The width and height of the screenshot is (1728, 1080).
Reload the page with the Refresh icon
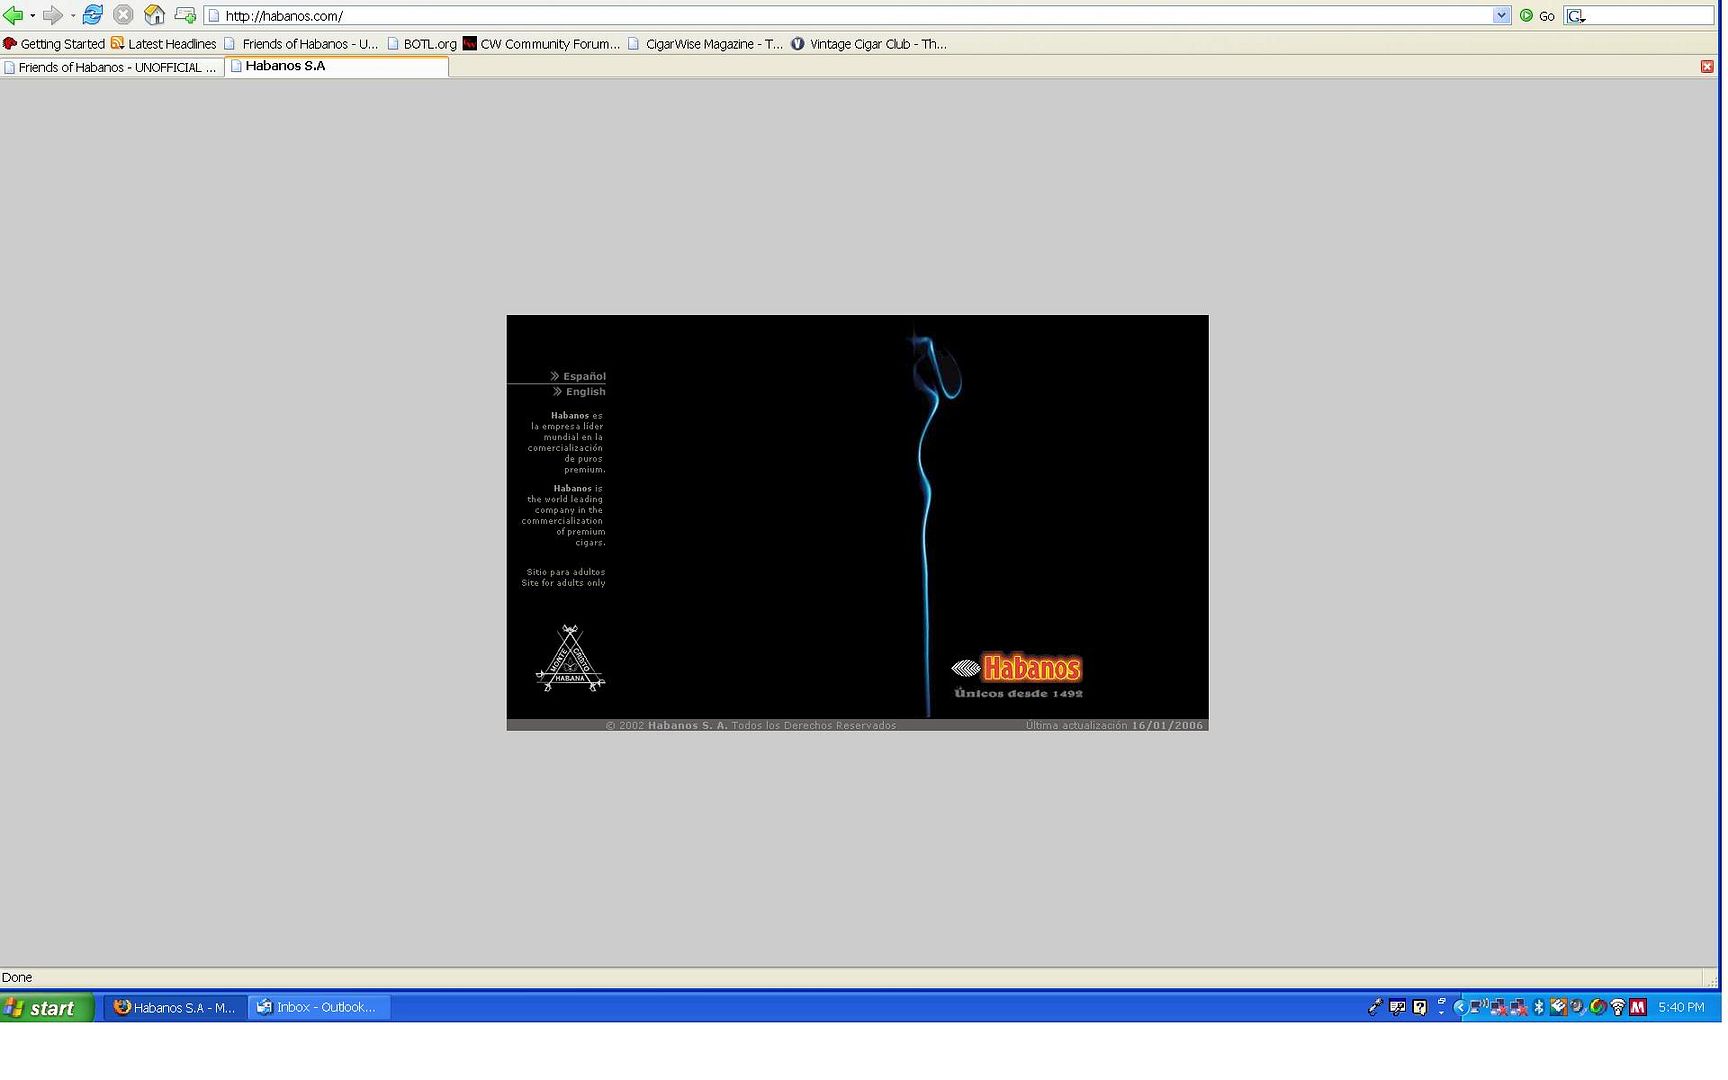click(93, 15)
